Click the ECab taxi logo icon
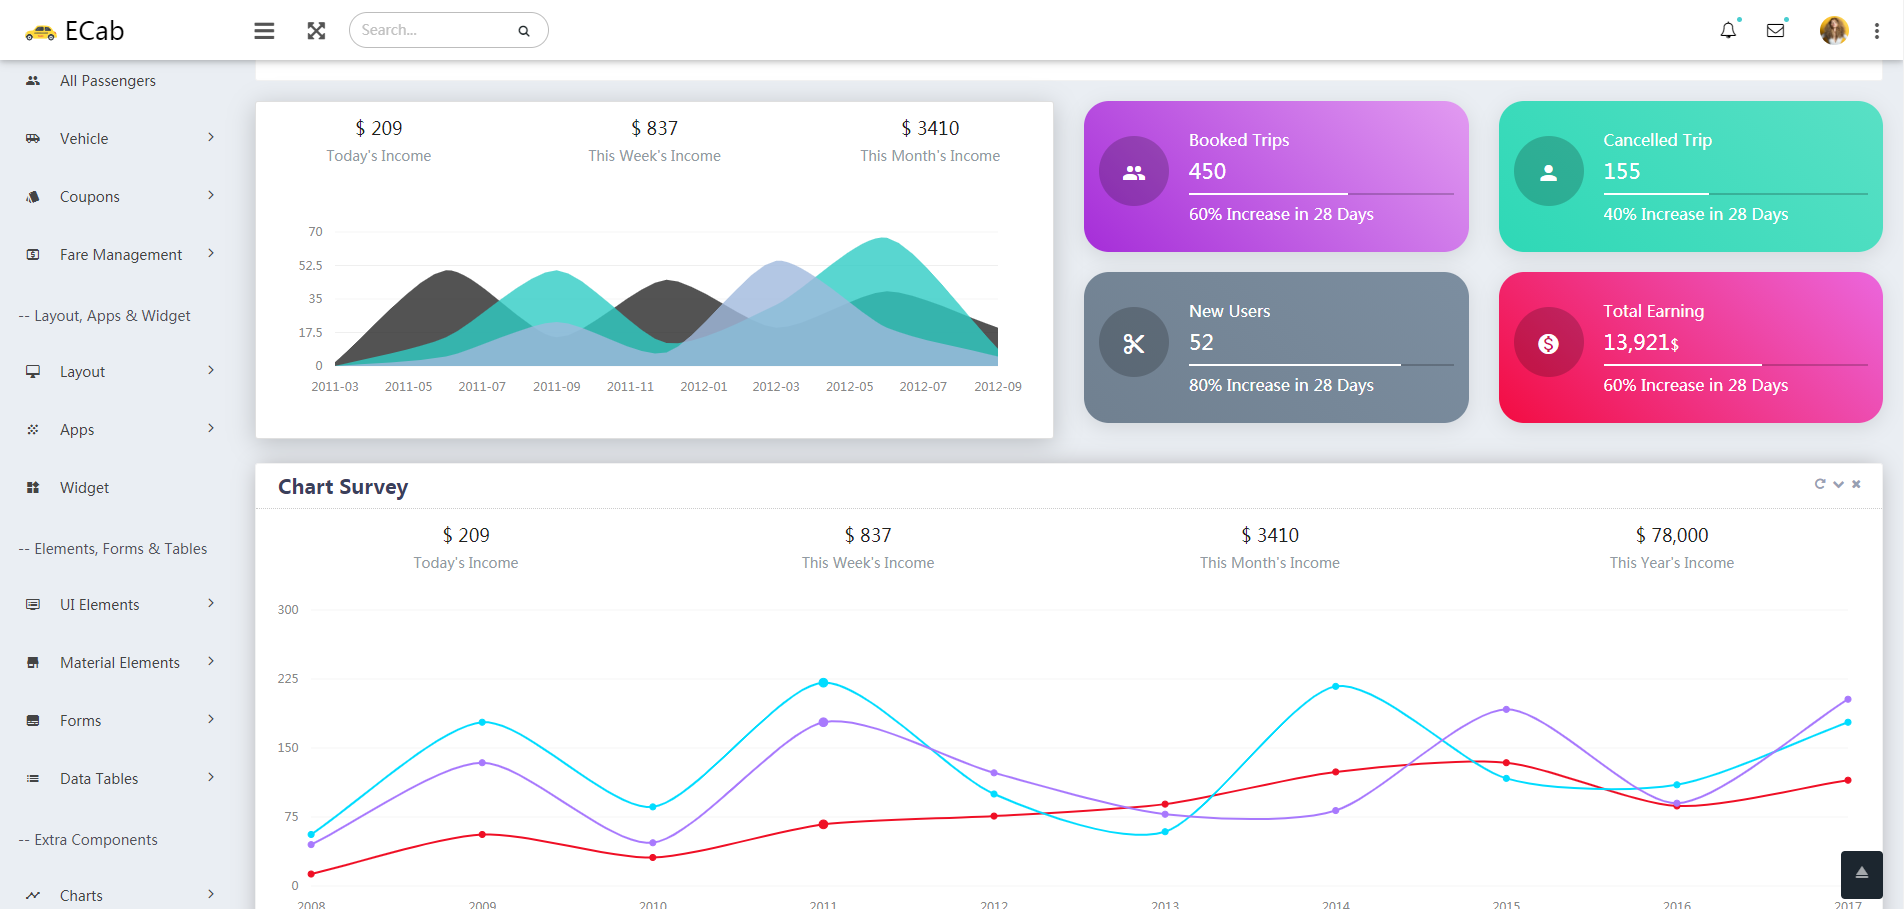Viewport: 1904px width, 909px height. pyautogui.click(x=40, y=30)
